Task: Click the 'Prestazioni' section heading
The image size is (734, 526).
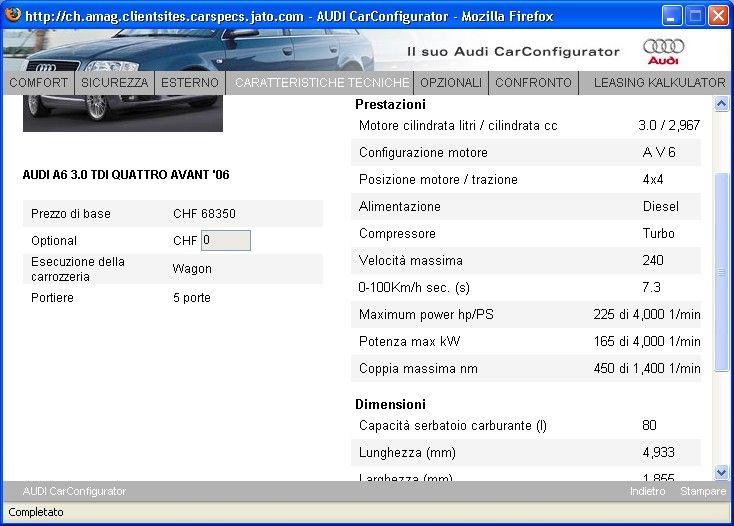Action: 390,104
